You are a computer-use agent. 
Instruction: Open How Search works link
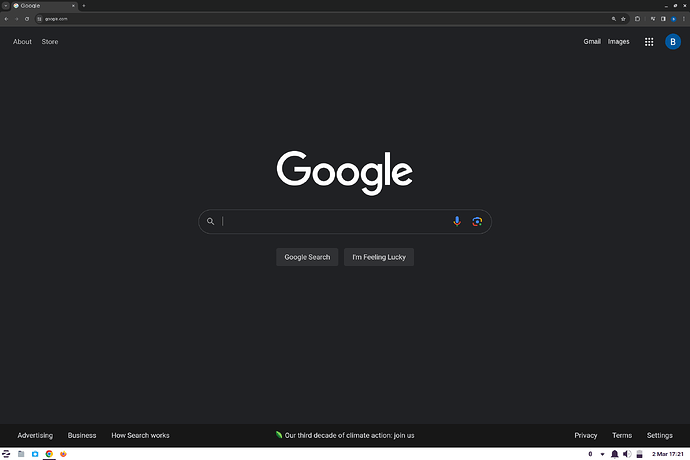(140, 435)
